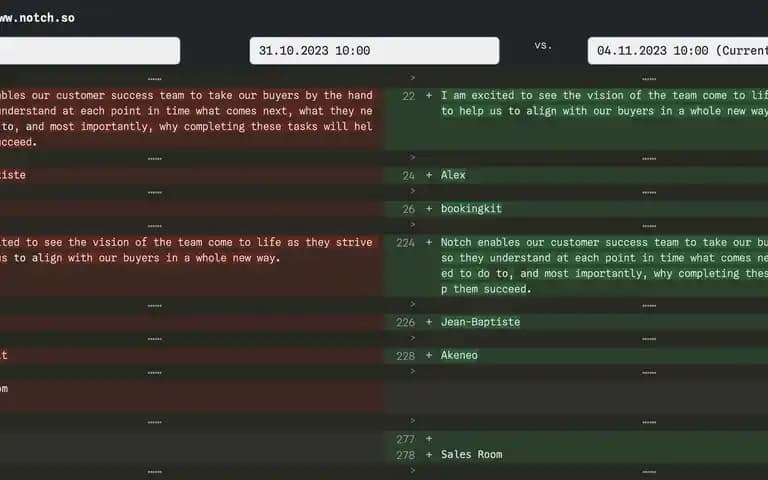768x480 pixels.
Task: Click the 'vs.' label between date fields
Action: pyautogui.click(x=543, y=45)
